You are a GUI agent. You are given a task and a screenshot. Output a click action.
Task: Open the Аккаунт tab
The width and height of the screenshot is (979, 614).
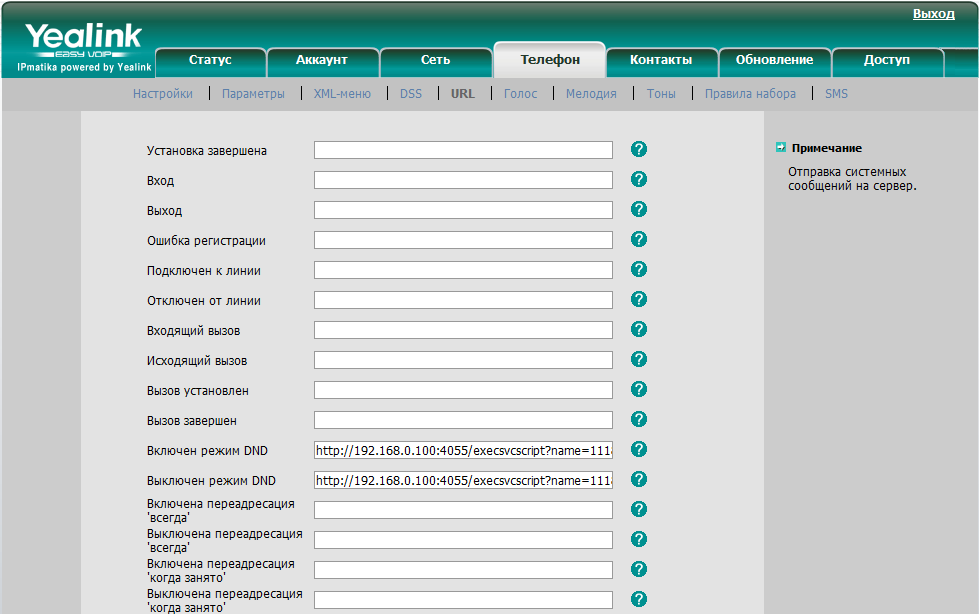[x=322, y=61]
